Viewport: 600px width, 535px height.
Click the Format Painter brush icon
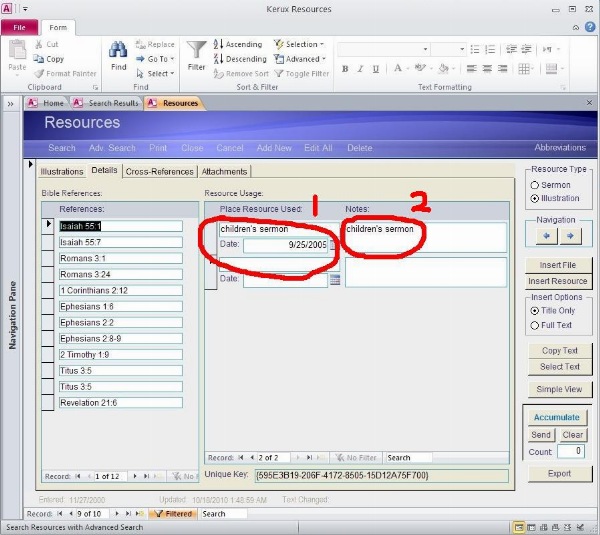click(39, 73)
